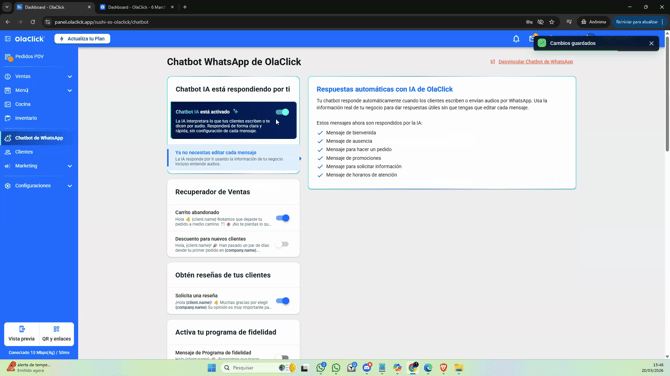Open Microsoft Edge from taskbar
This screenshot has width=670, height=376.
coord(428,368)
